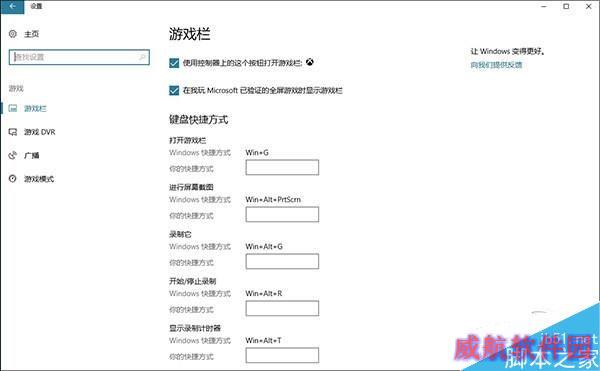The height and width of the screenshot is (371, 600).
Task: Go back with the title bar arrow
Action: (12, 7)
